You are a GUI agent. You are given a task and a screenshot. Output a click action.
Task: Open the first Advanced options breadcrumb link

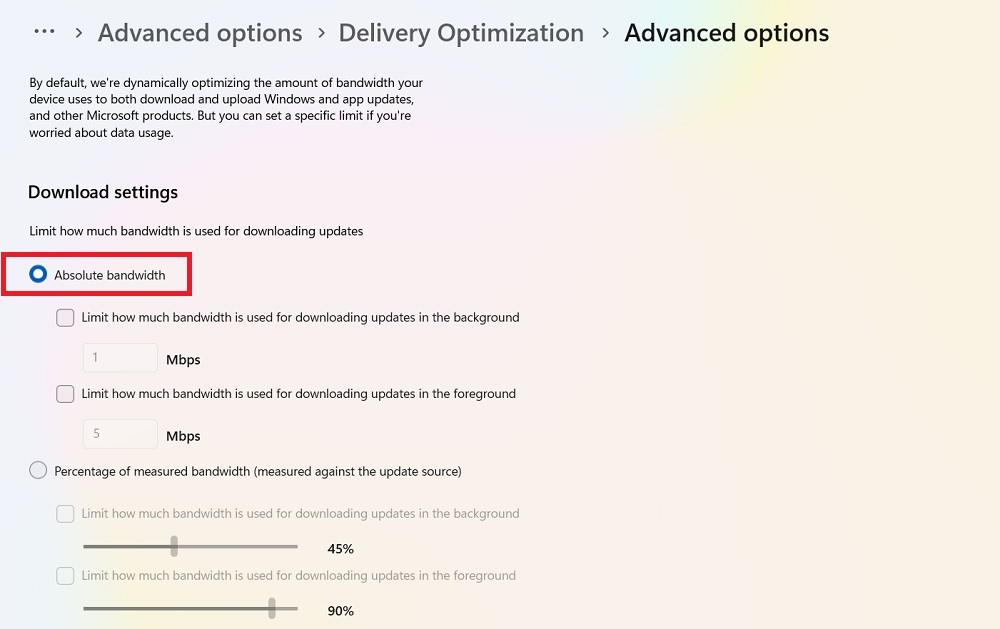tap(198, 32)
